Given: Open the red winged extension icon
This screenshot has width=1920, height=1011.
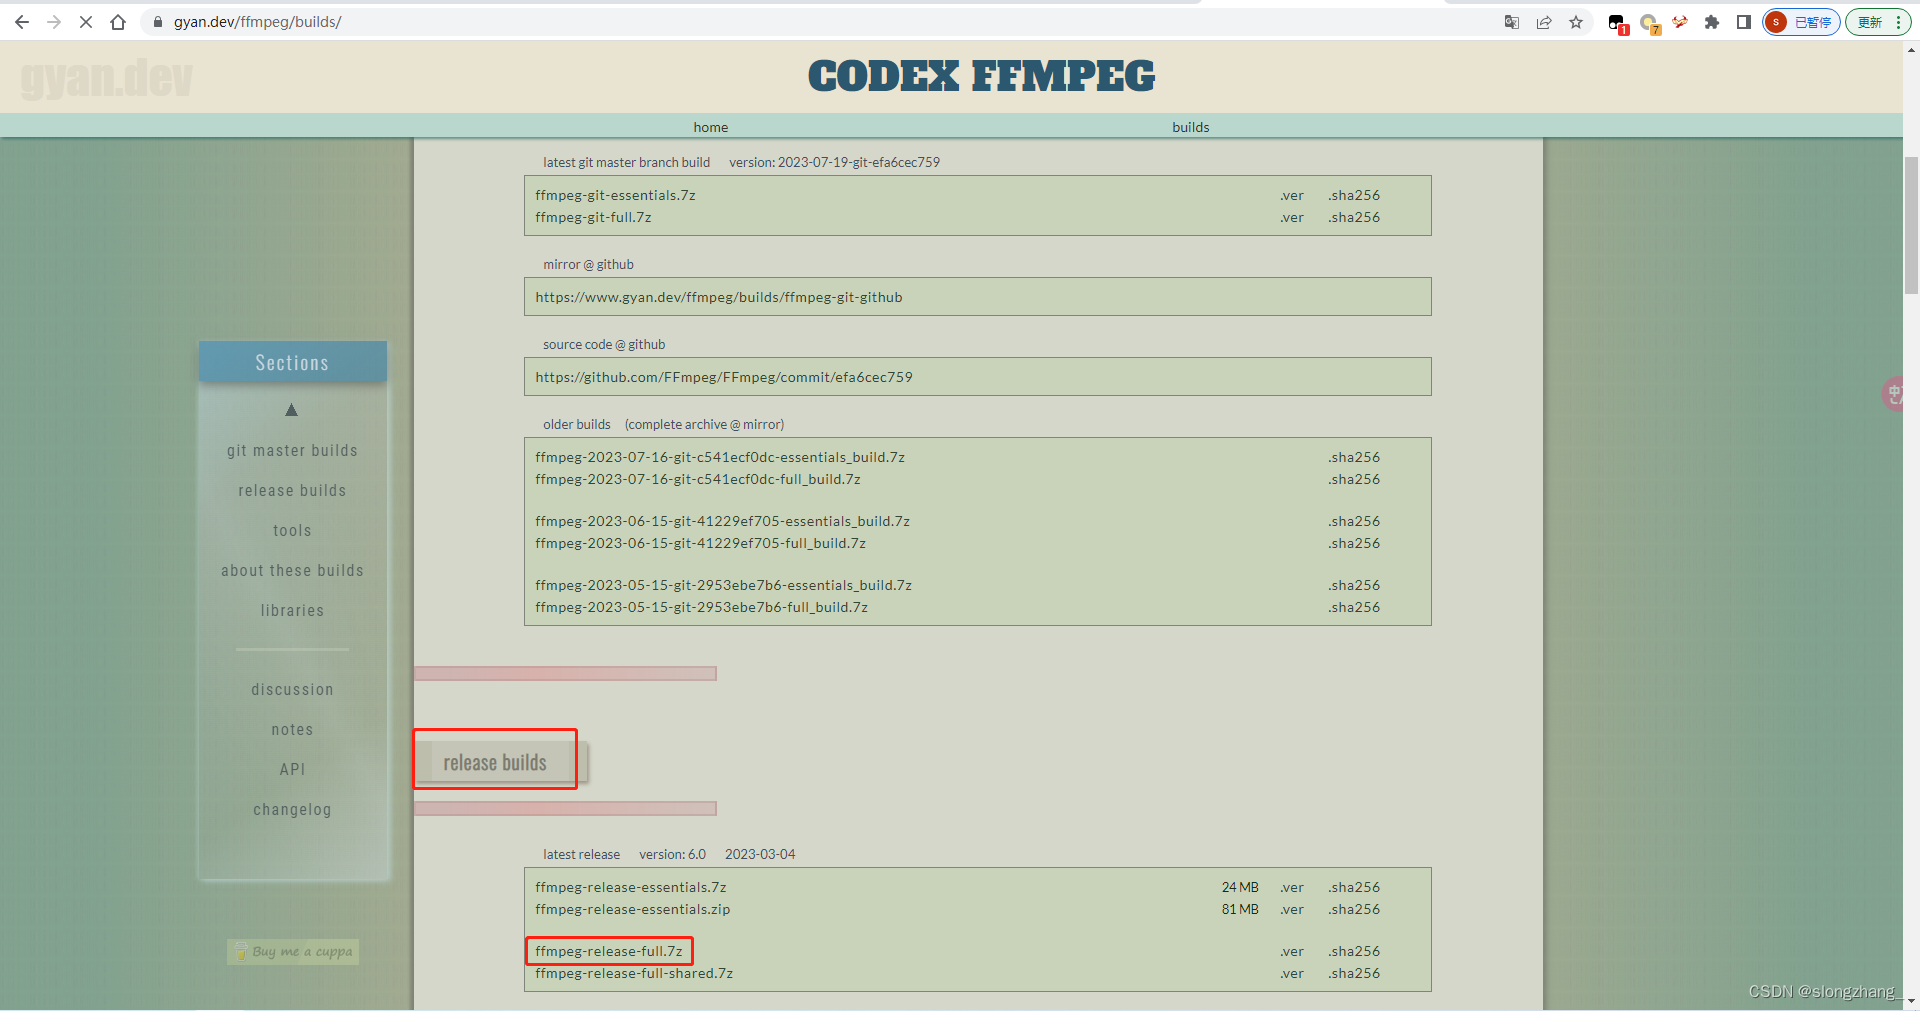Looking at the screenshot, I should tap(1680, 22).
